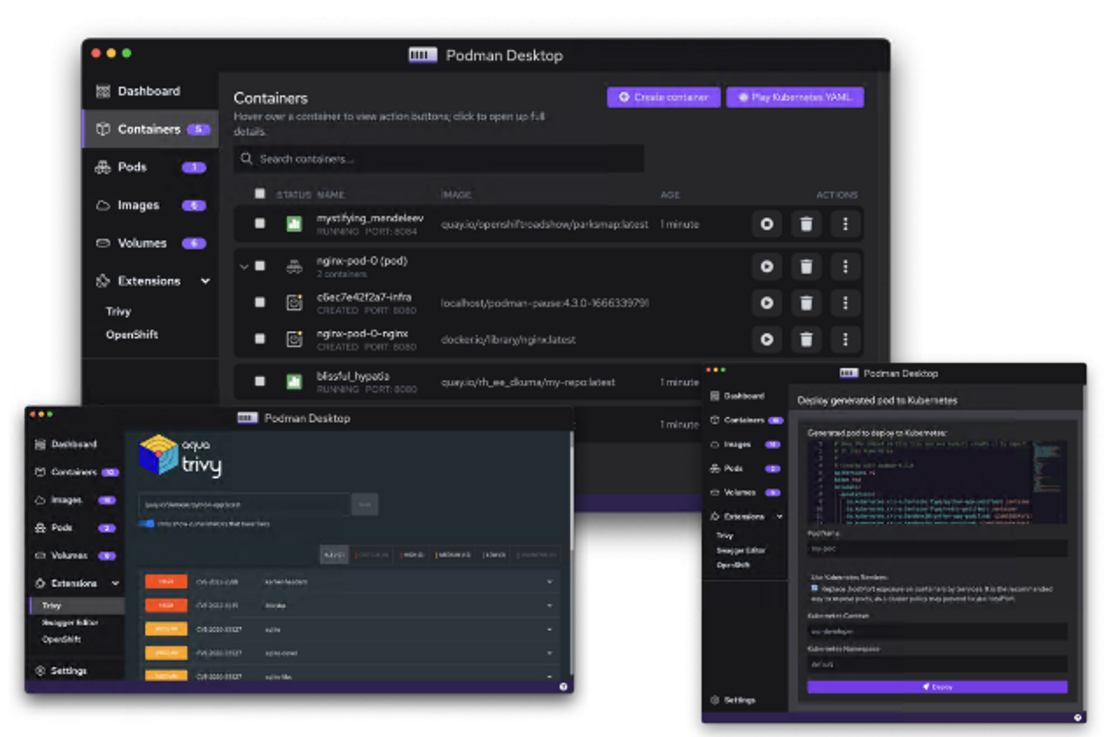Click Pods icon in main window sidebar

(103, 167)
